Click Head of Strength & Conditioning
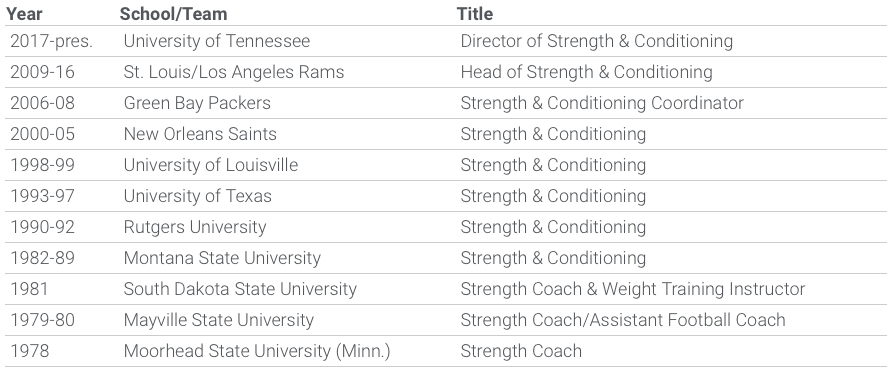This screenshot has height=377, width=894. tap(586, 72)
